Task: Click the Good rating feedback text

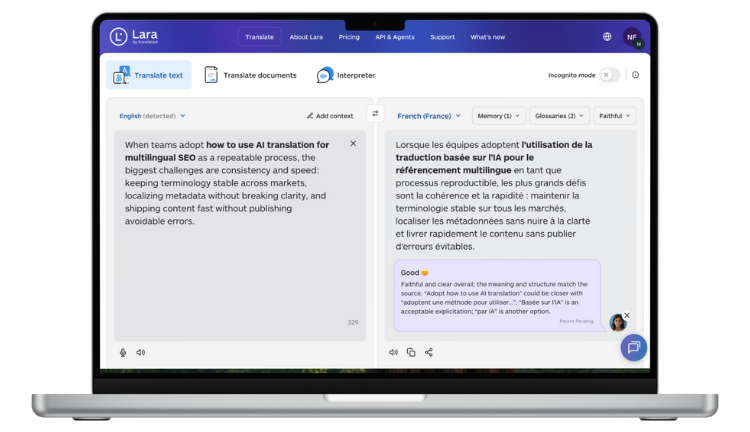Action: point(414,273)
